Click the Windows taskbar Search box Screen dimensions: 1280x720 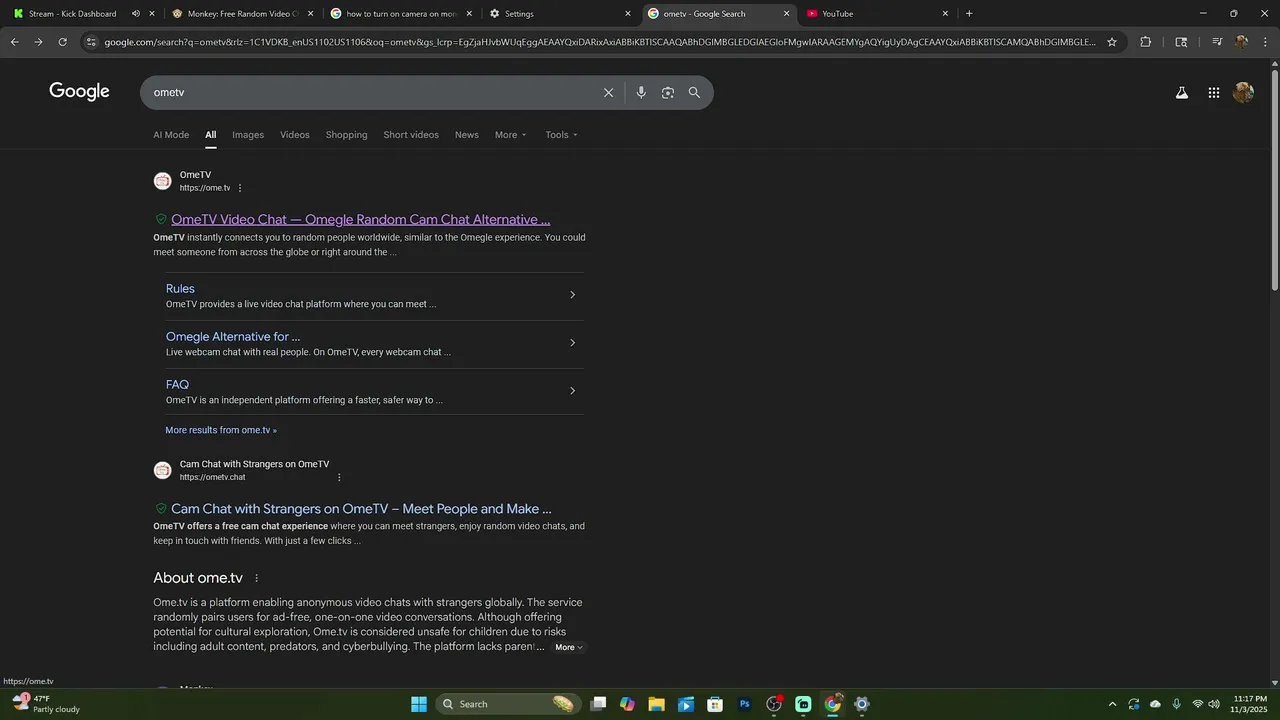click(509, 704)
